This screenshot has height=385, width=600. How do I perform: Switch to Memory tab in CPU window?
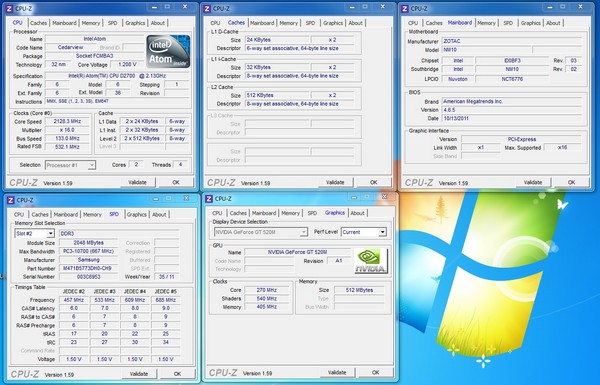(x=91, y=23)
